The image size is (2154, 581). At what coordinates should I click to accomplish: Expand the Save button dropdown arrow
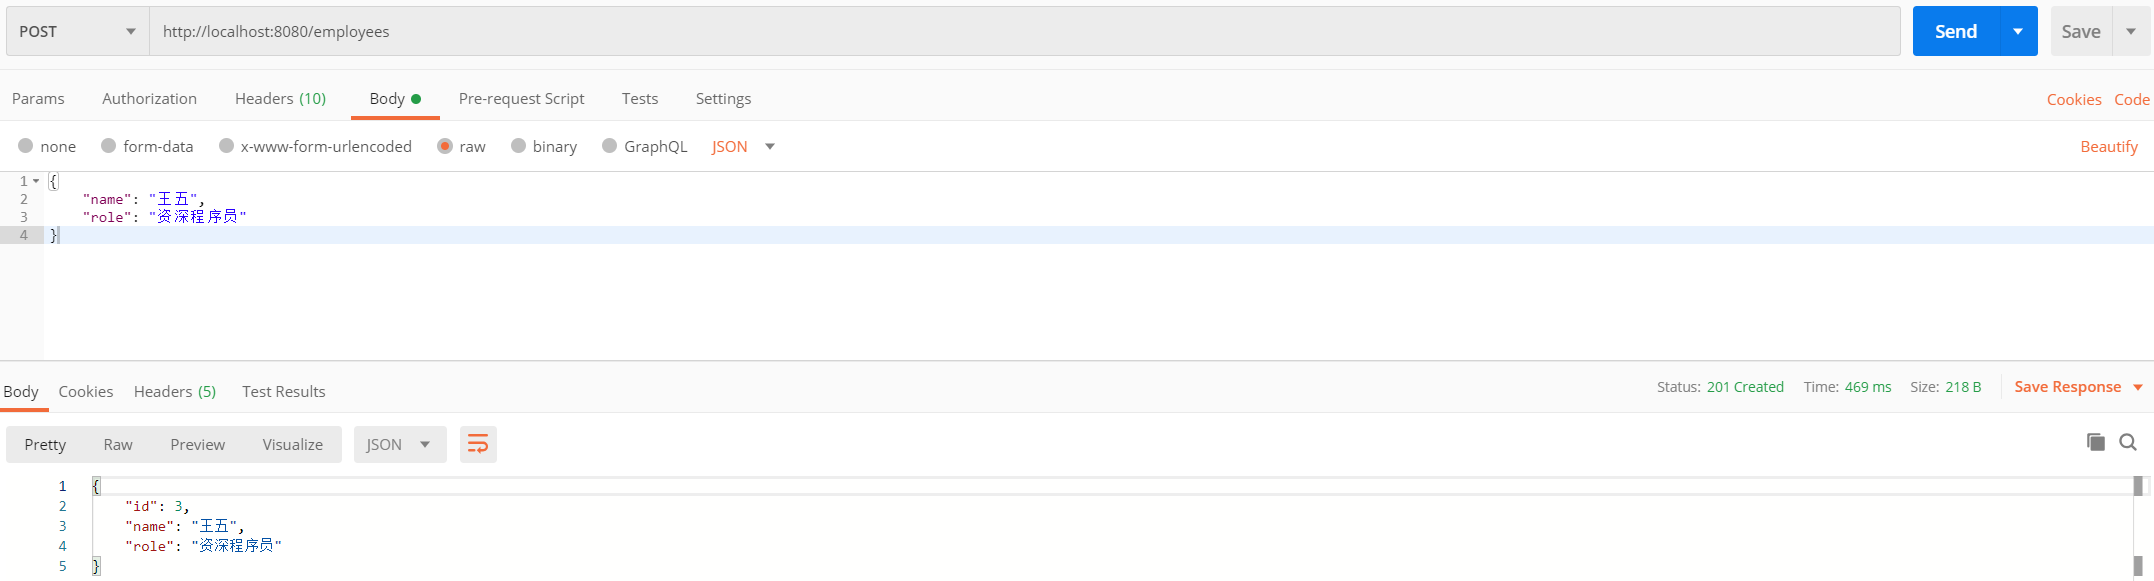coord(2131,31)
